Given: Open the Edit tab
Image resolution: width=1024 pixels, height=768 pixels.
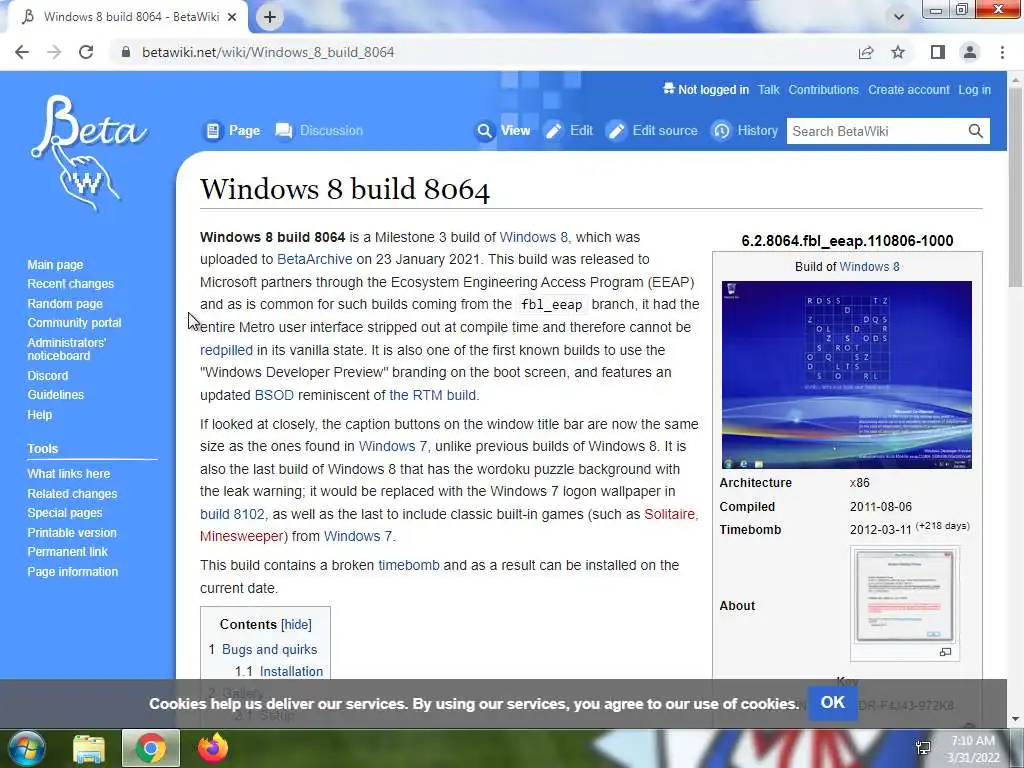Looking at the screenshot, I should point(569,131).
